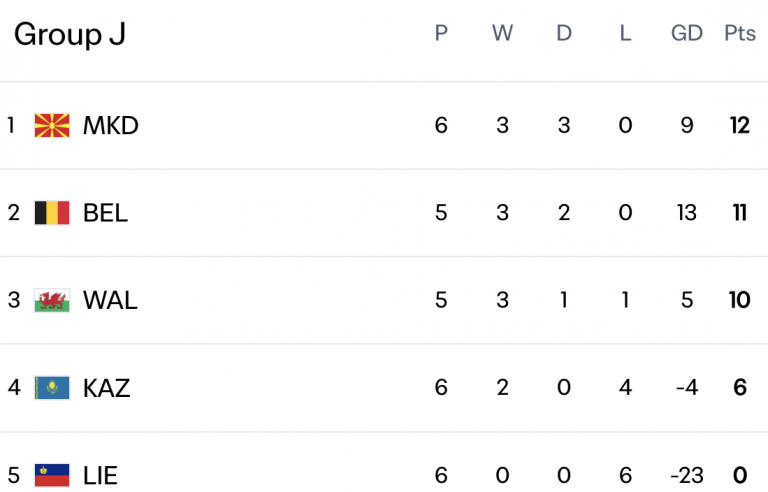Click the Kazakhstan flag icon
The height and width of the screenshot is (492, 768).
52,387
